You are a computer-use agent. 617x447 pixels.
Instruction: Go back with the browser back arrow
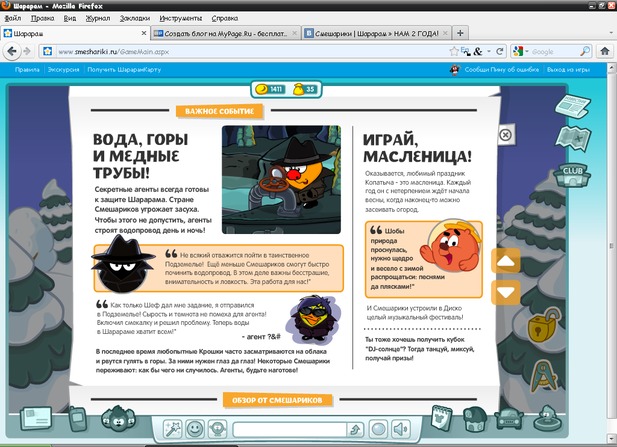(12, 51)
